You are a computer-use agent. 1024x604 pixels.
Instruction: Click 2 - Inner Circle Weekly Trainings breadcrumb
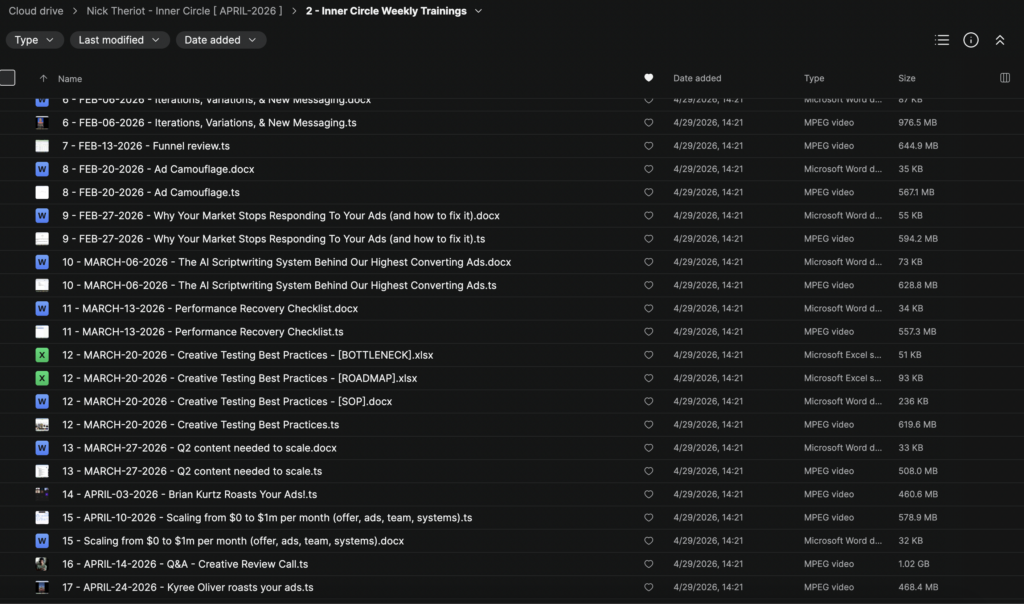coord(386,11)
